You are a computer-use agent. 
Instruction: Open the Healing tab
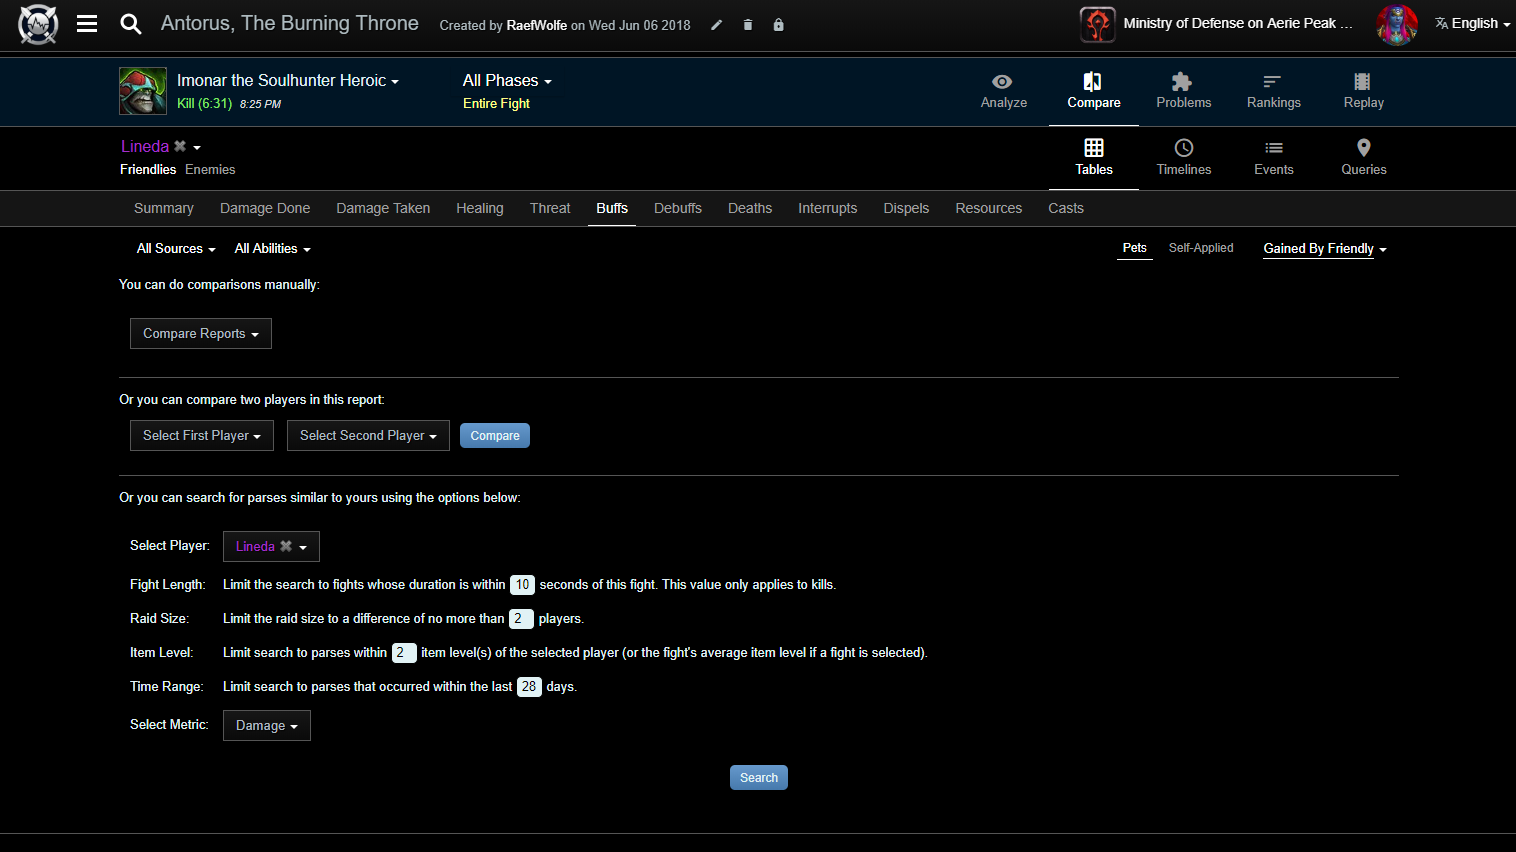[x=480, y=208]
